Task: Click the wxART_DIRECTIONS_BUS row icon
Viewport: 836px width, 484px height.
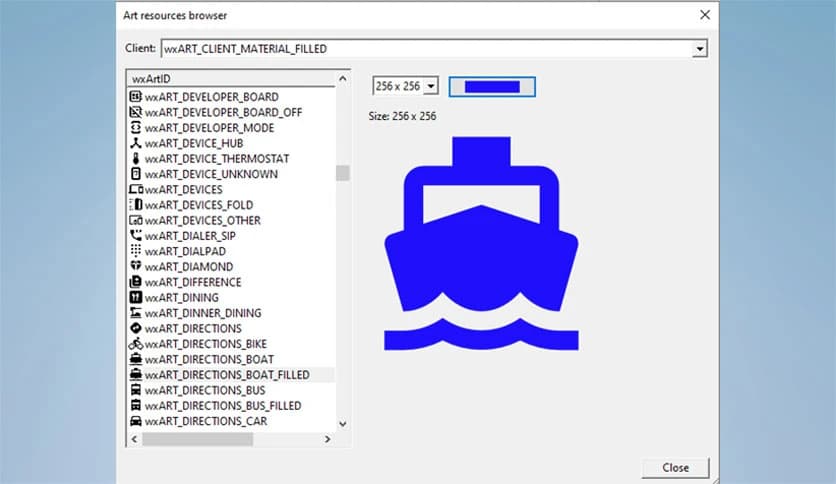Action: click(x=136, y=390)
